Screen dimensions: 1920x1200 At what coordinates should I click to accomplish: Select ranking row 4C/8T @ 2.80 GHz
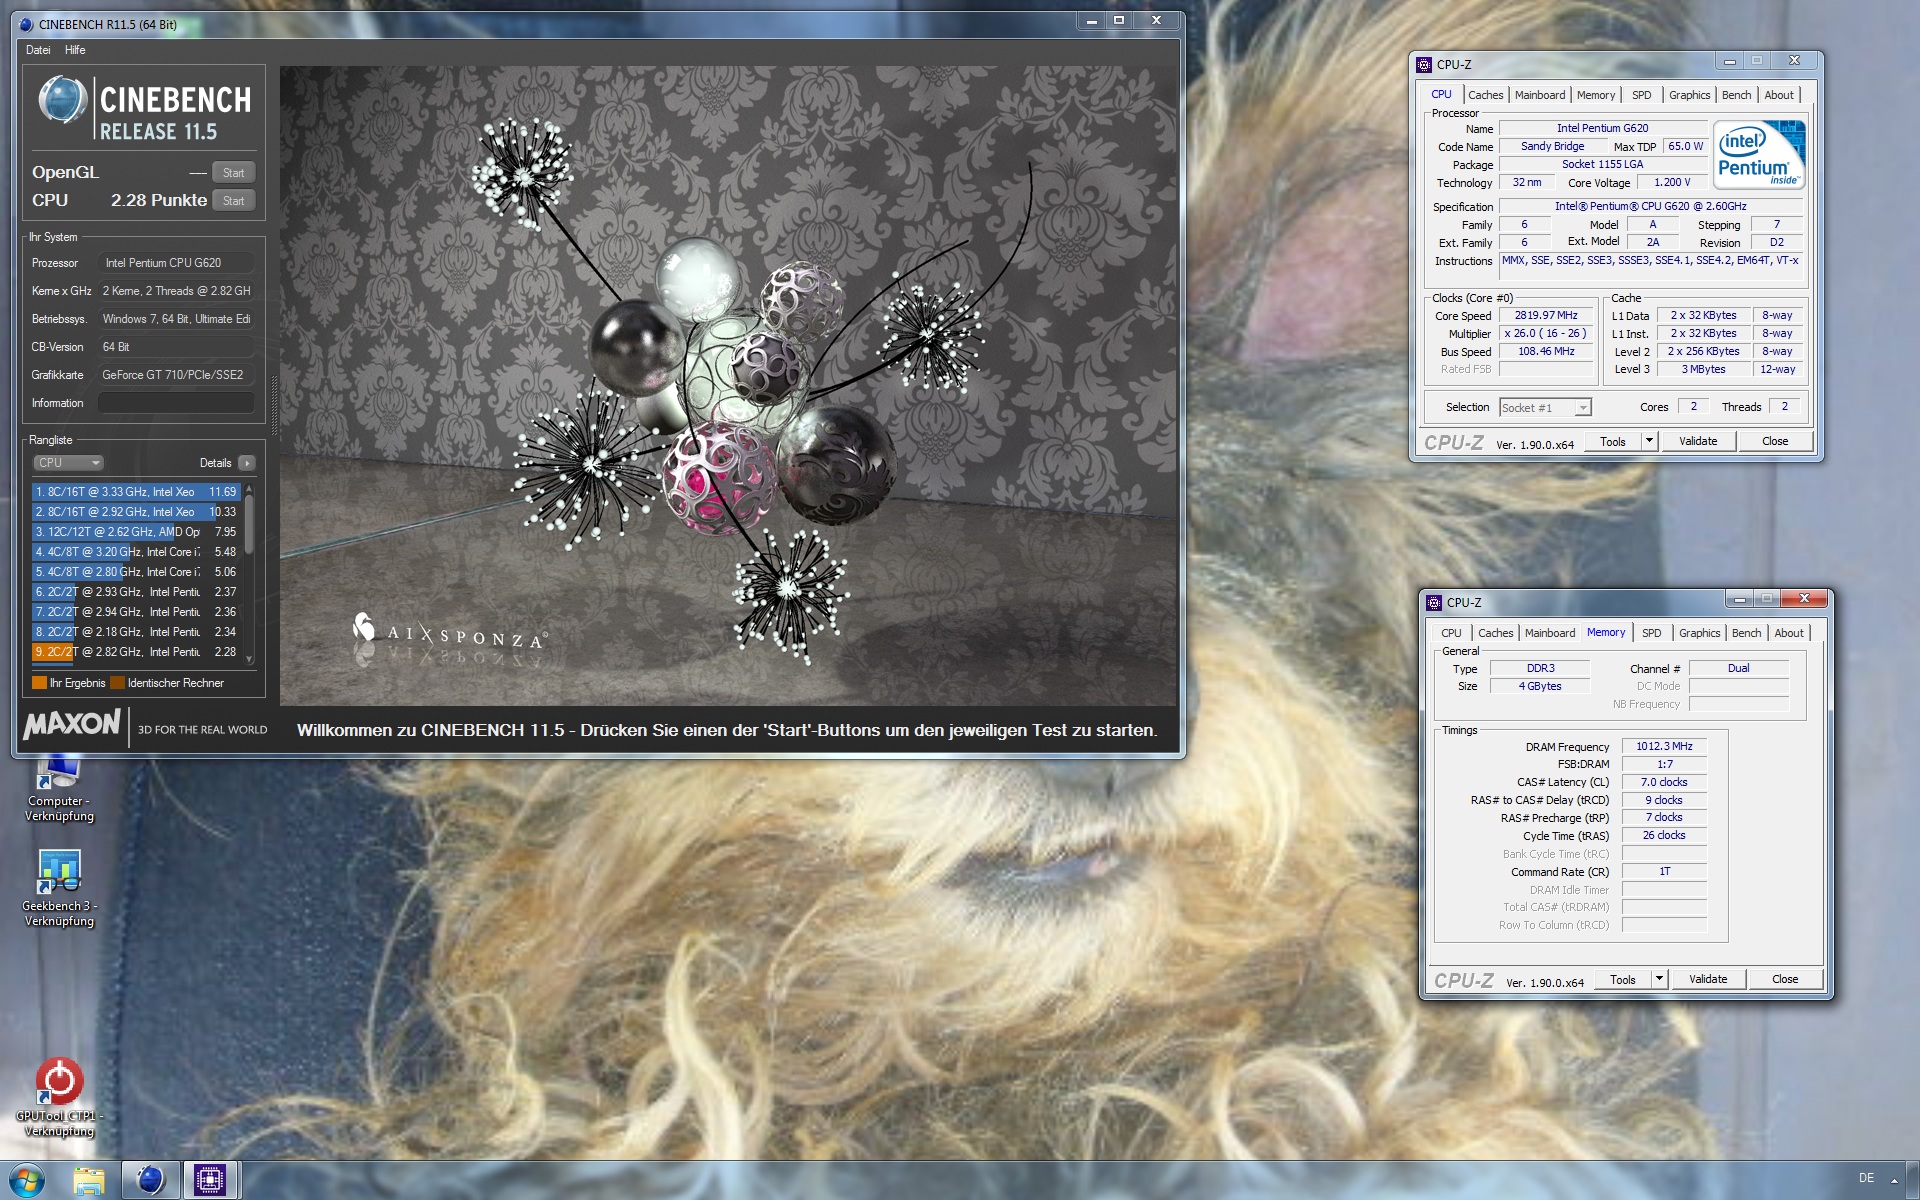[x=136, y=572]
